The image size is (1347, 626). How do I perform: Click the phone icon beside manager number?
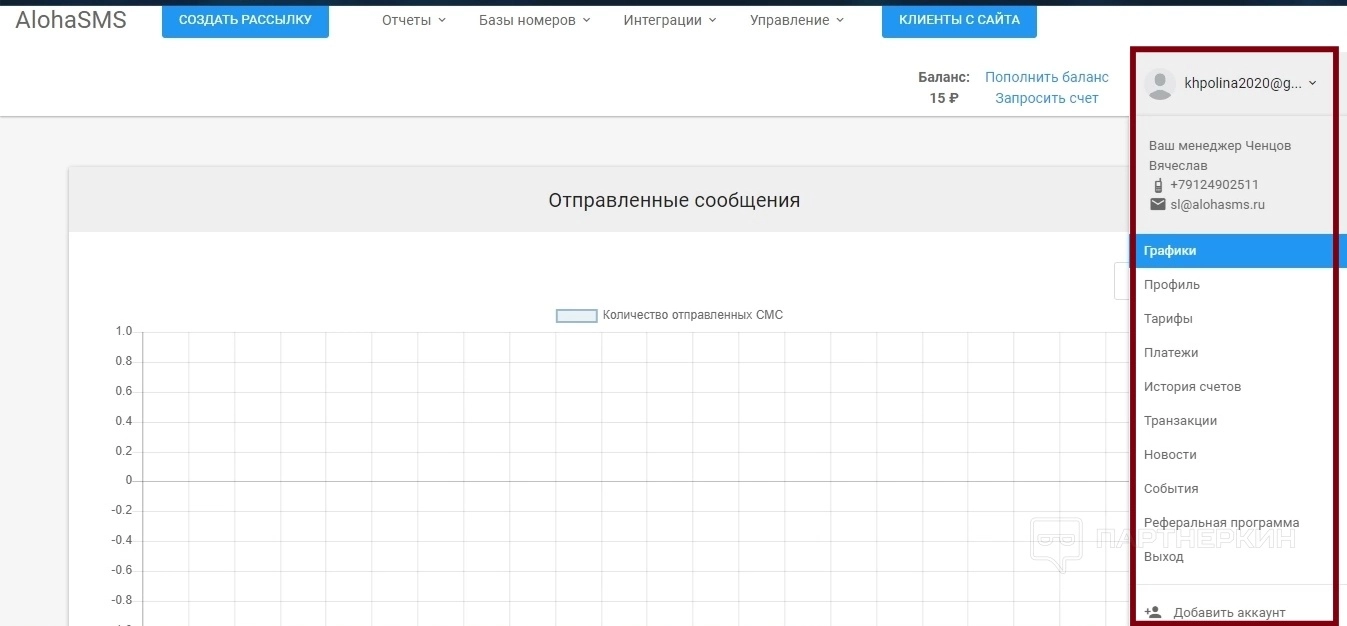pos(1158,185)
